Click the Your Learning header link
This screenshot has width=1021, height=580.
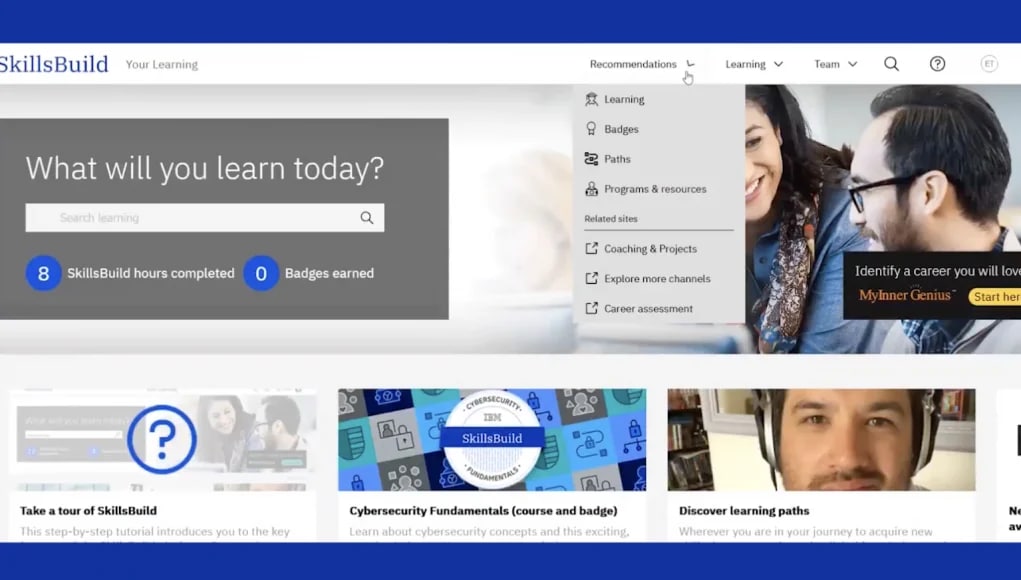161,64
